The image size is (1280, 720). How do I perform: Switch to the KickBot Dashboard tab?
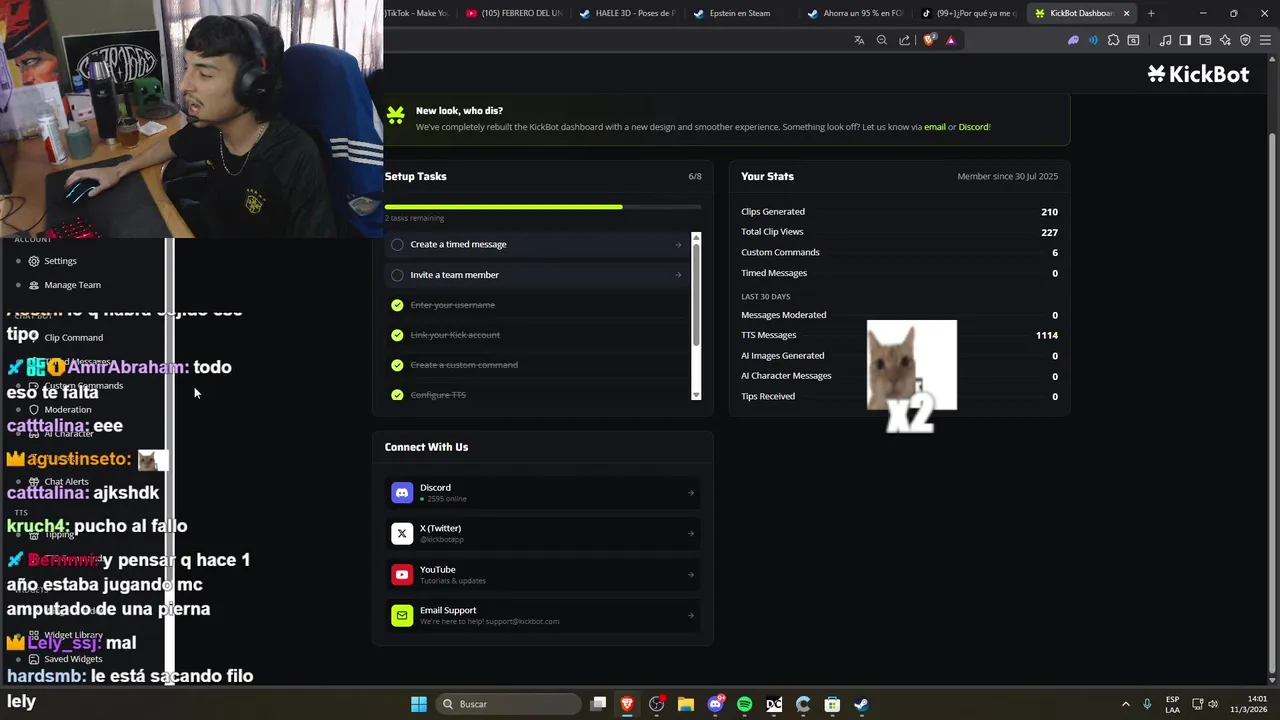tap(1082, 13)
